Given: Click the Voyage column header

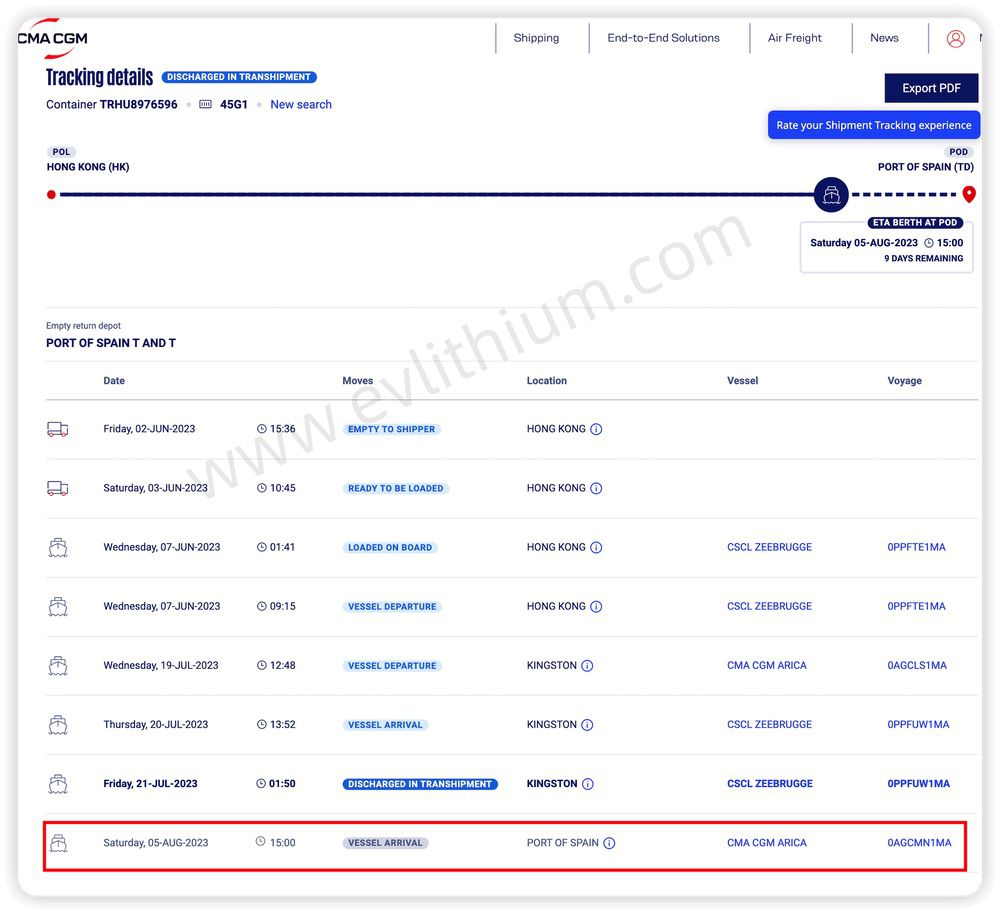Looking at the screenshot, I should click(x=904, y=381).
